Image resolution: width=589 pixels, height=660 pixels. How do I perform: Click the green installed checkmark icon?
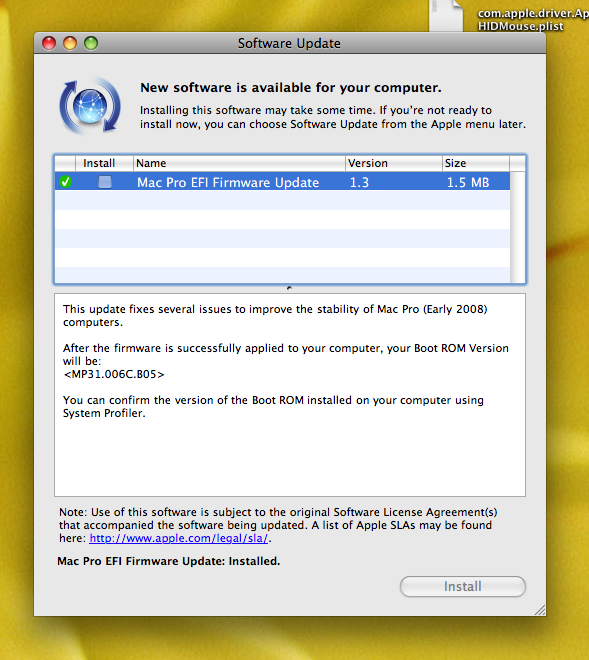65,182
